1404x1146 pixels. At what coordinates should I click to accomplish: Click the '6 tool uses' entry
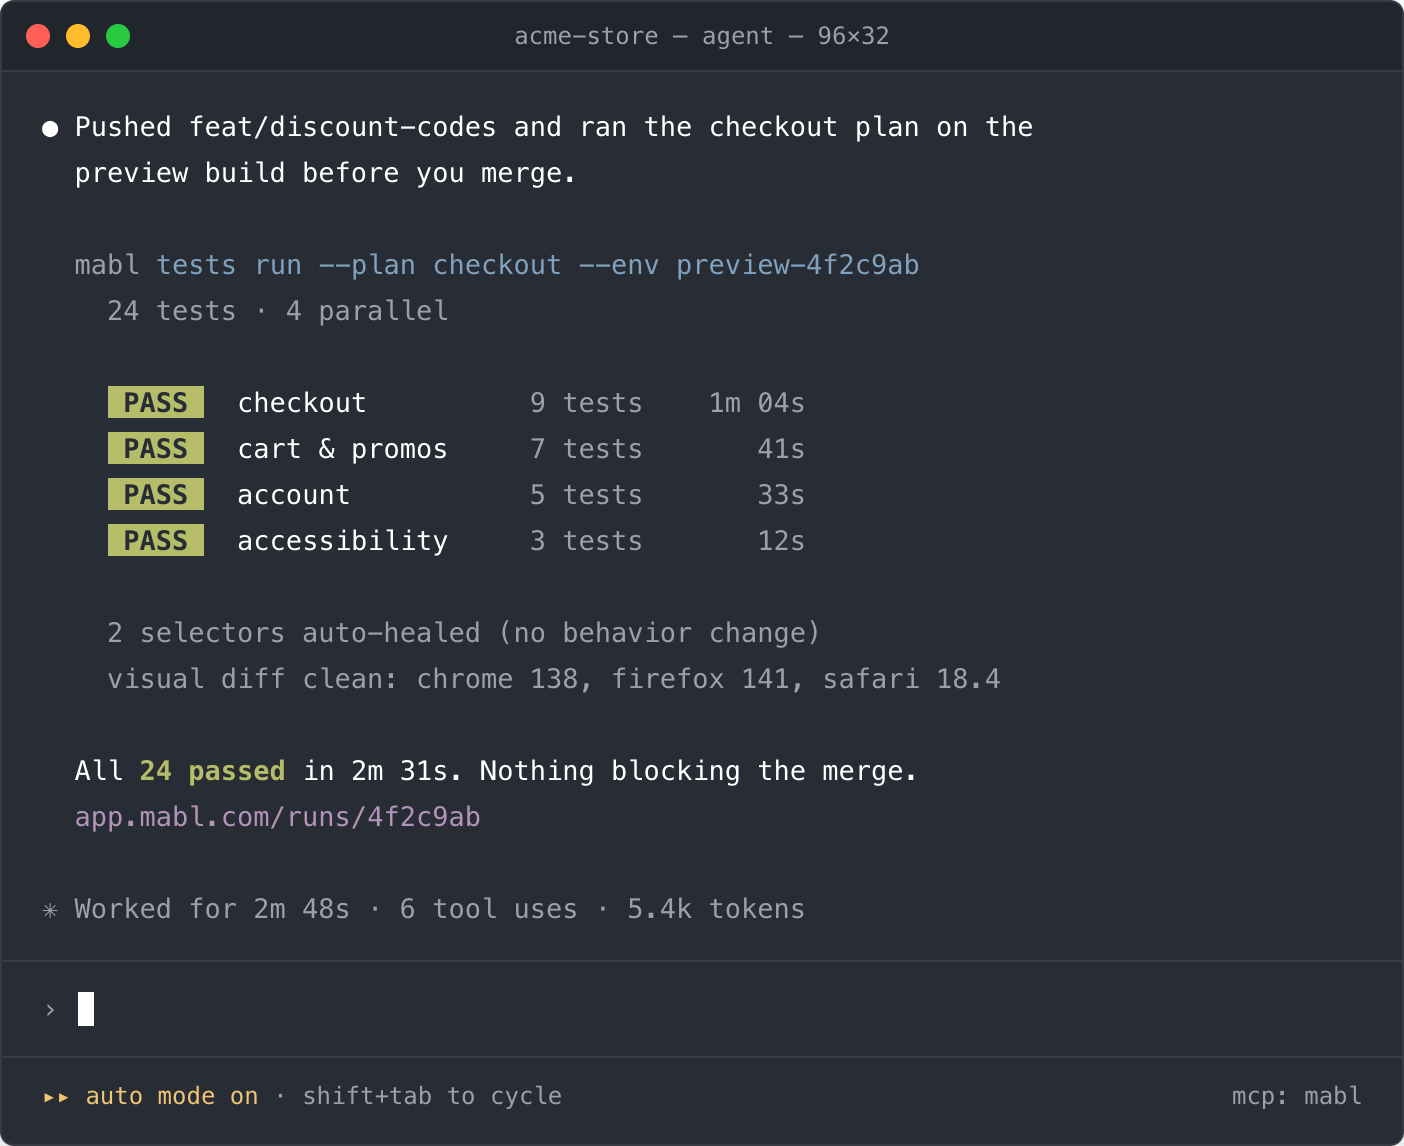point(488,909)
